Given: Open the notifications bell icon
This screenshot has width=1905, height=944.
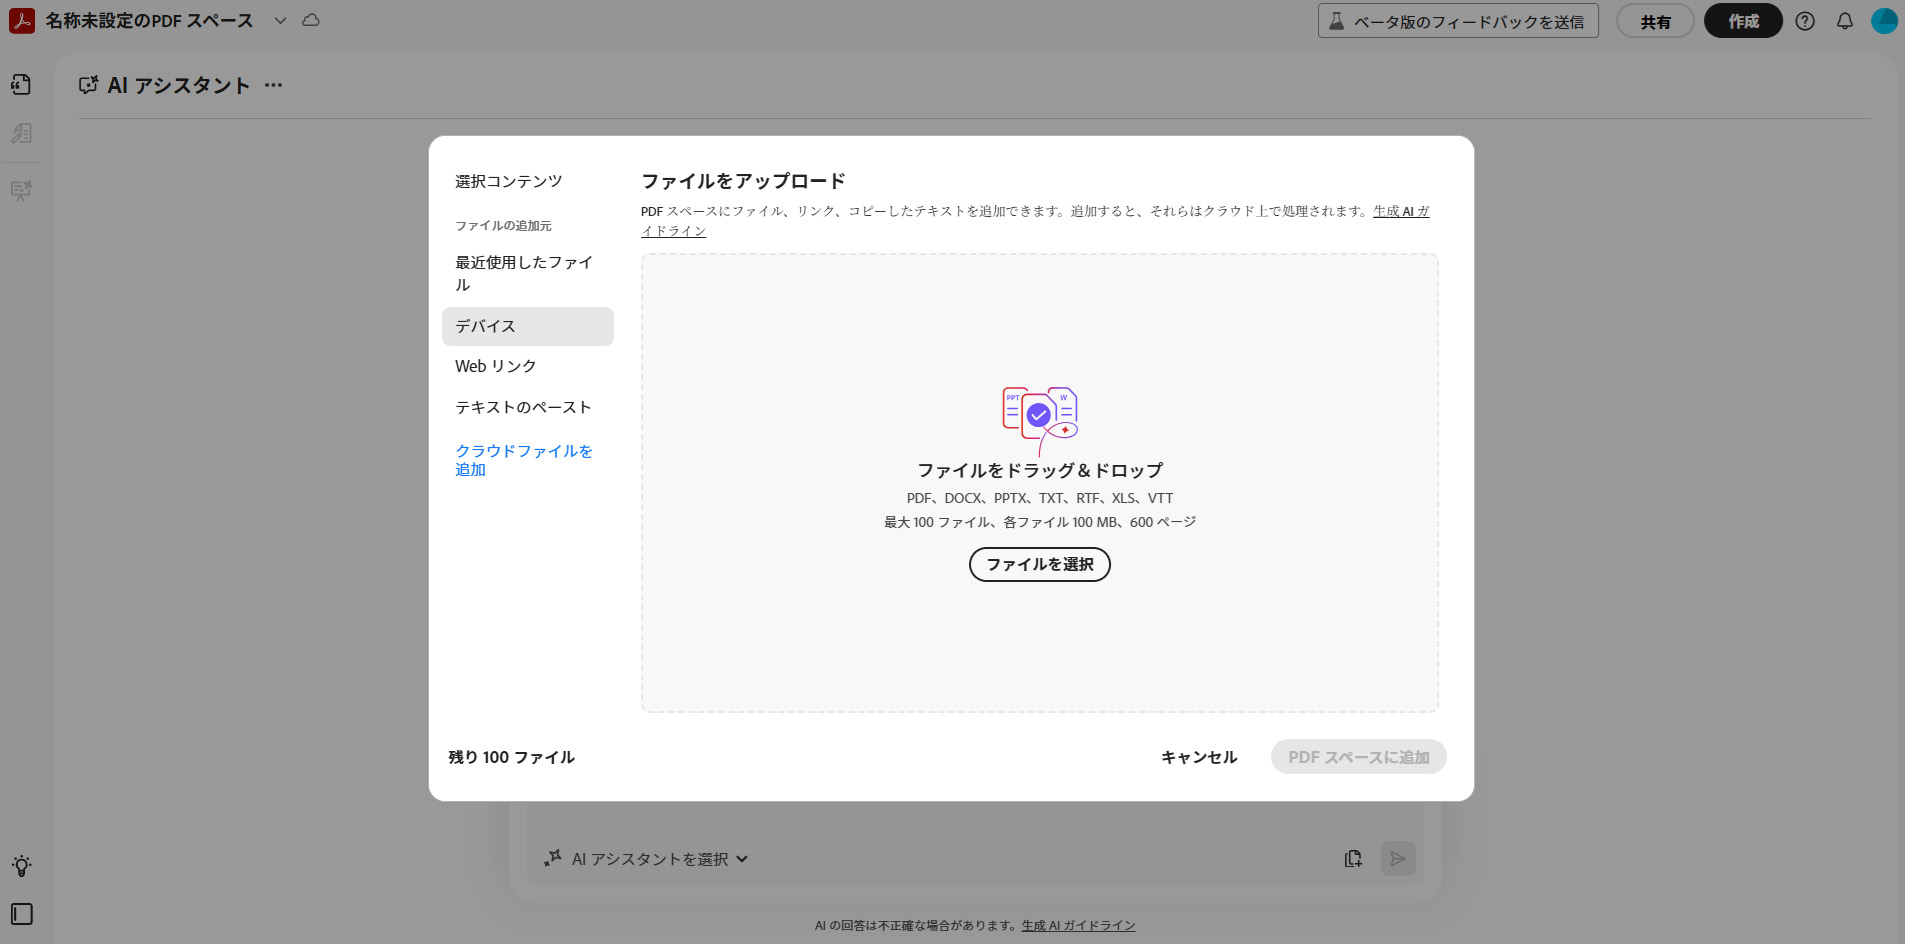Looking at the screenshot, I should click(1845, 21).
